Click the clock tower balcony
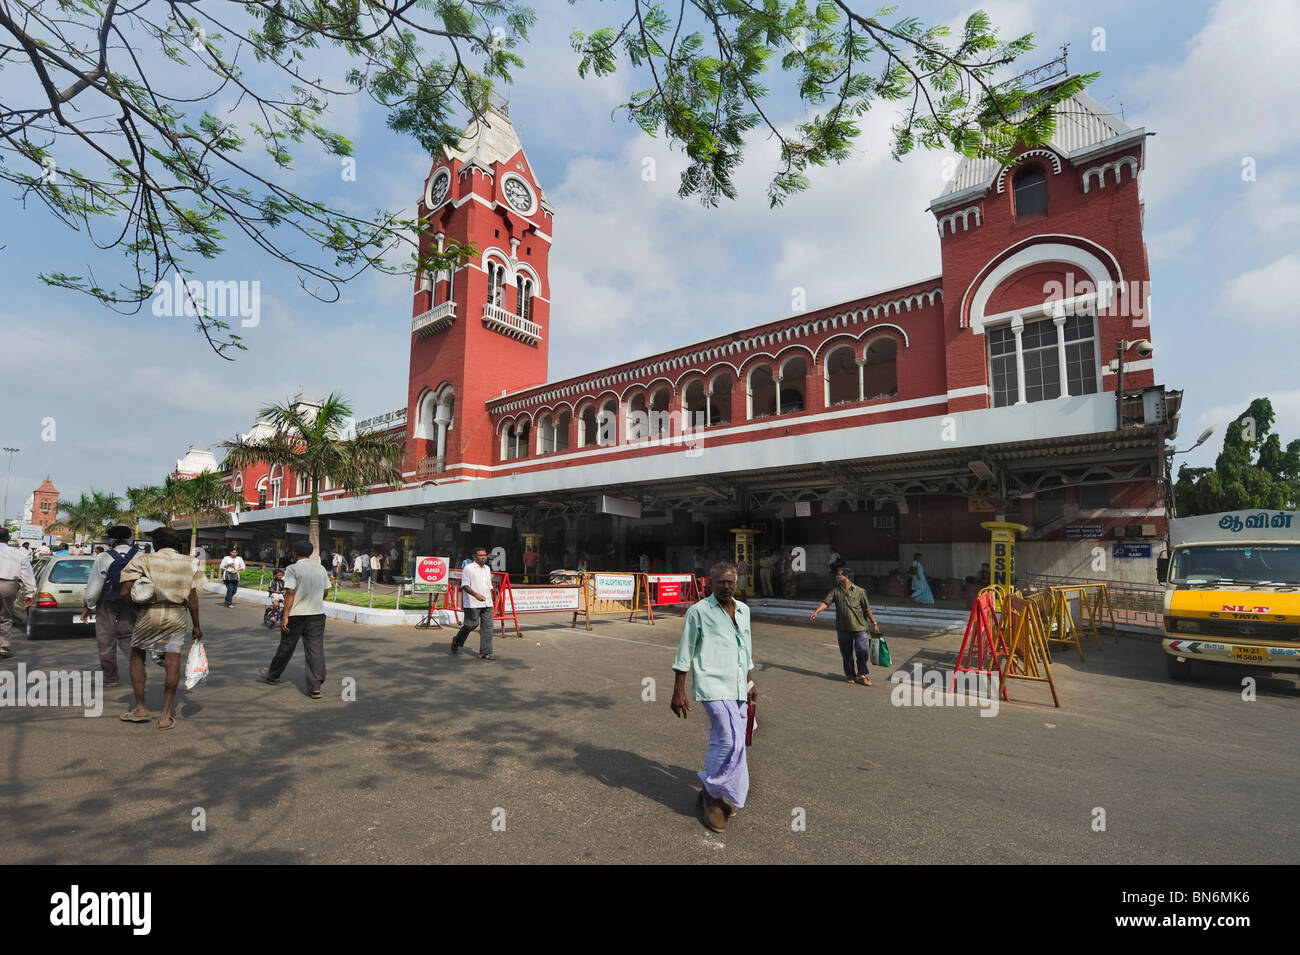Screen dimensions: 1300x955 tap(511, 321)
